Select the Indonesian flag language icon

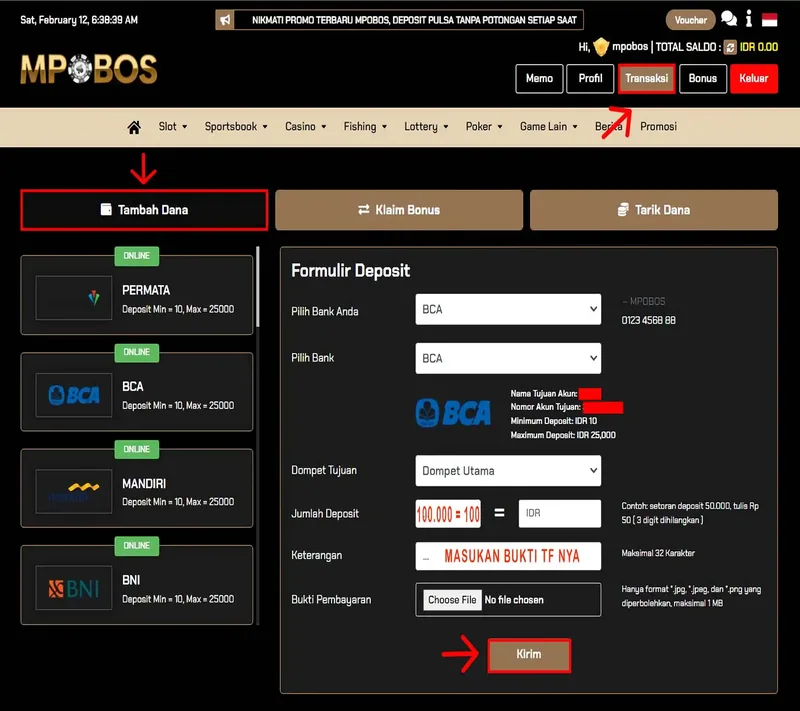coord(769,20)
